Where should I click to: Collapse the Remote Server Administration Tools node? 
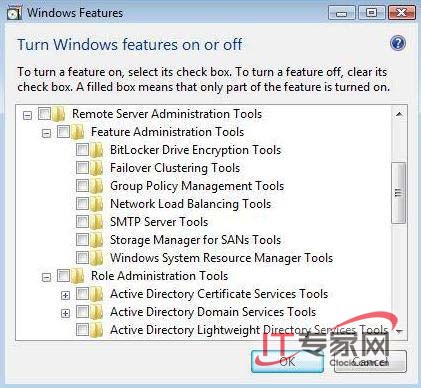27,115
